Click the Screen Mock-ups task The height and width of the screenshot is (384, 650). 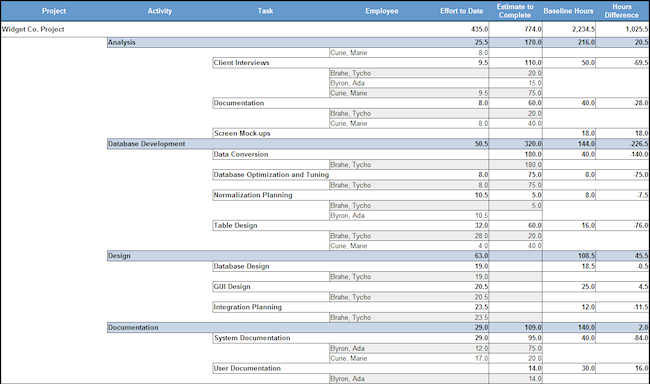coord(242,134)
